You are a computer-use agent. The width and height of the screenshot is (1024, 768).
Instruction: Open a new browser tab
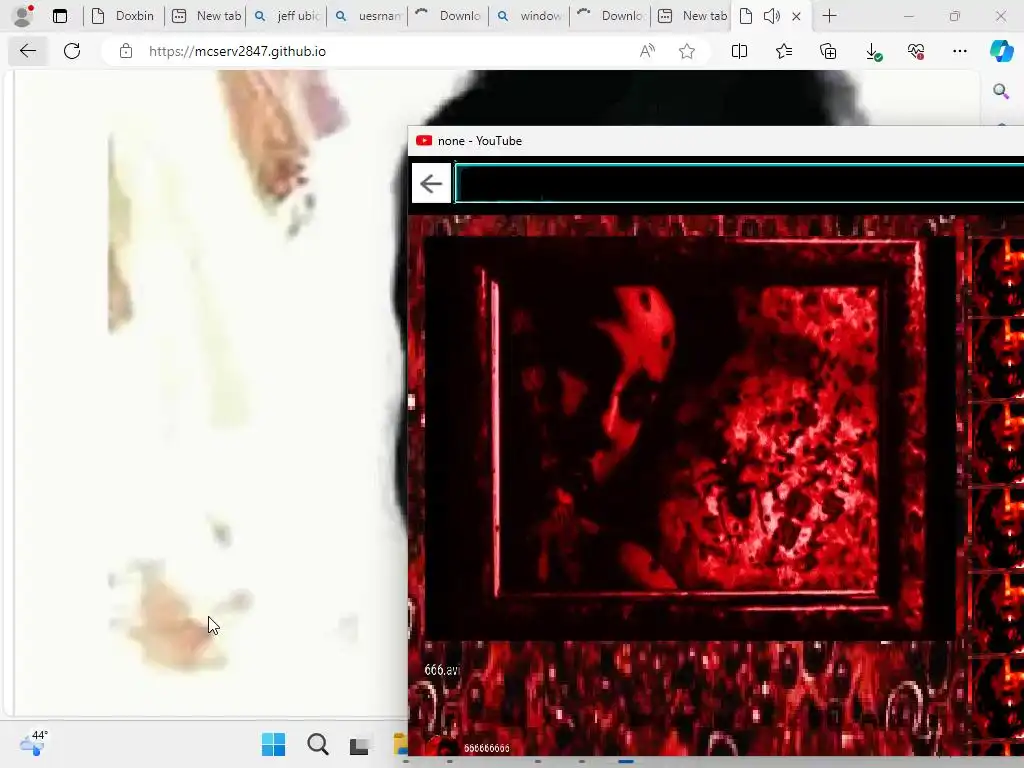[x=829, y=16]
